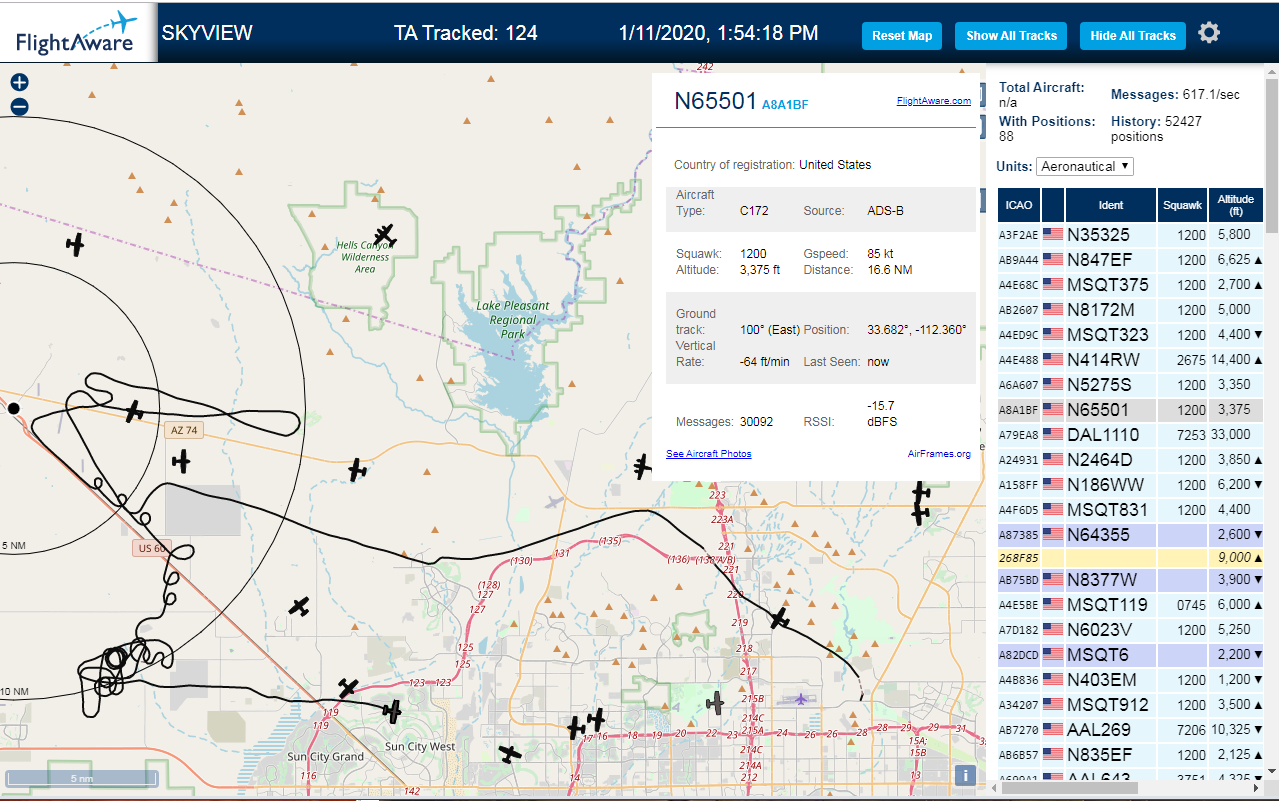The image size is (1279, 801).
Task: Show all aircraft tracks
Action: 1011,36
